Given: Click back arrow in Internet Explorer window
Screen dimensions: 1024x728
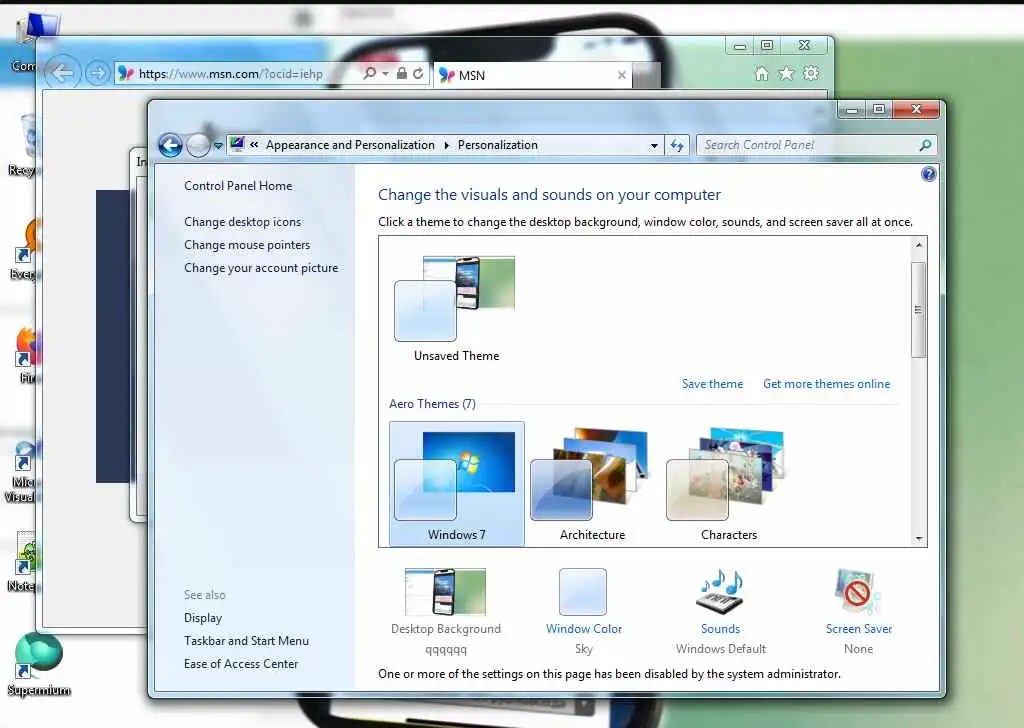Looking at the screenshot, I should tap(63, 73).
